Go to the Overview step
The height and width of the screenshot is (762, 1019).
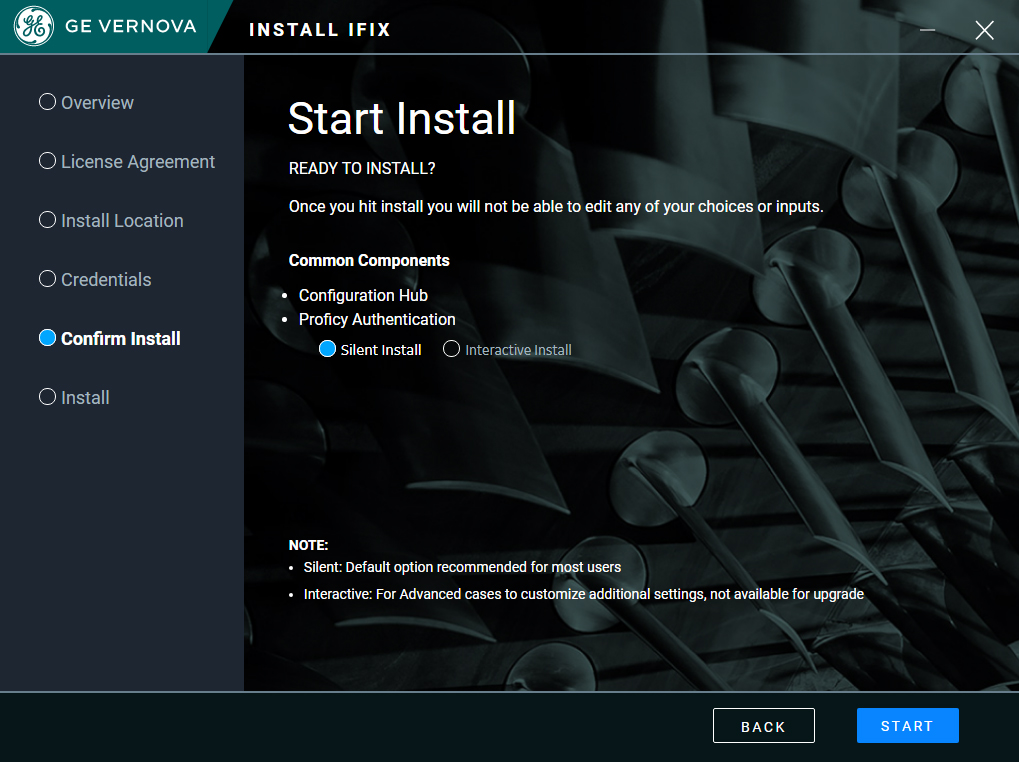86,103
